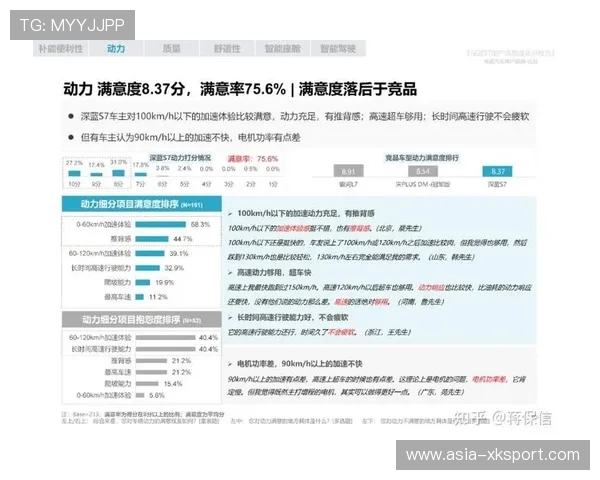Screen dimensions: 600x480
Task: Select the highlighted 动力 tab
Action: tap(116, 49)
